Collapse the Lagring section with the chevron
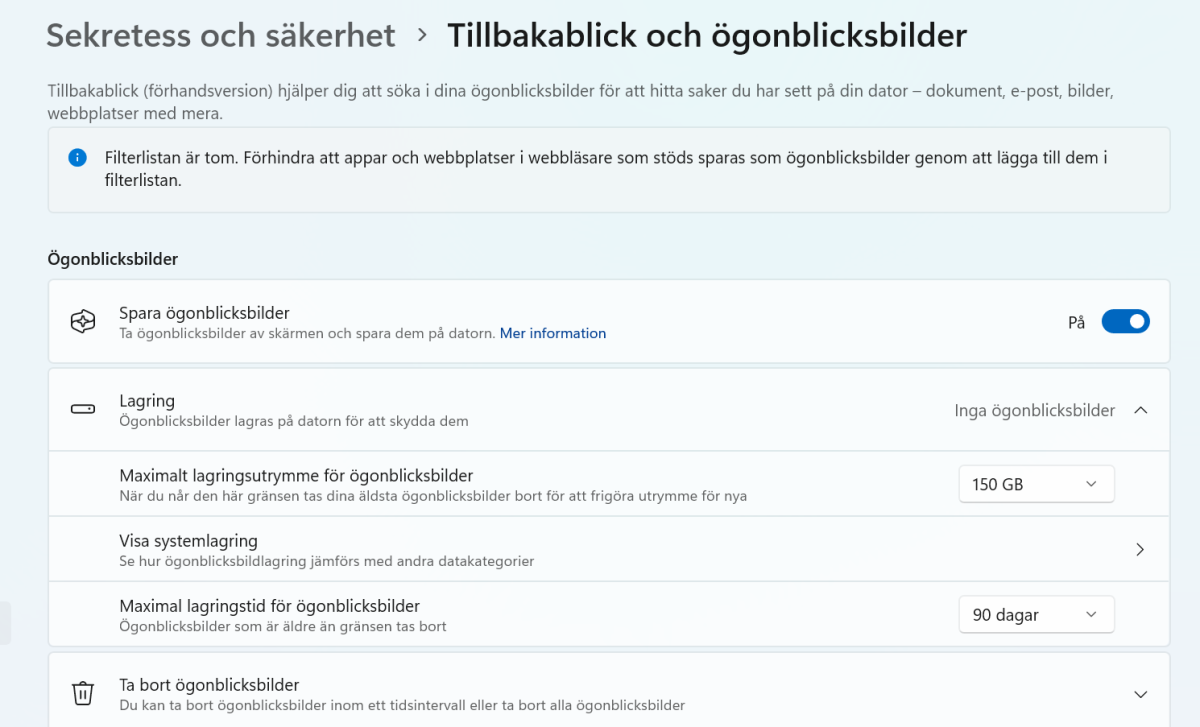 point(1140,410)
